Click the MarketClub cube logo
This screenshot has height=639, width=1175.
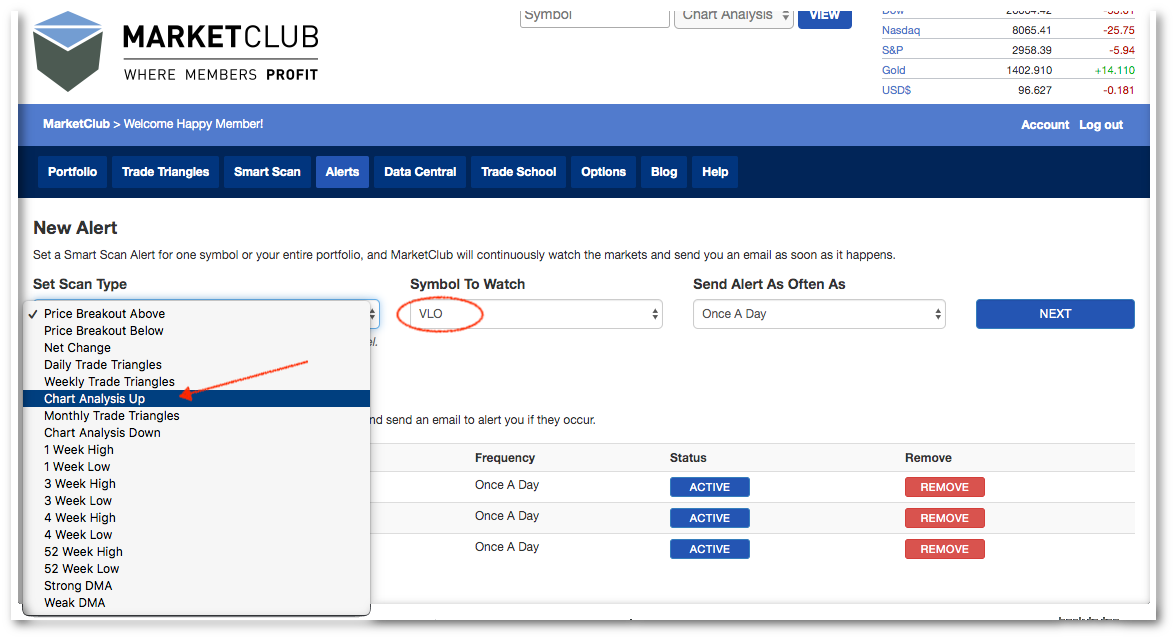pyautogui.click(x=68, y=51)
